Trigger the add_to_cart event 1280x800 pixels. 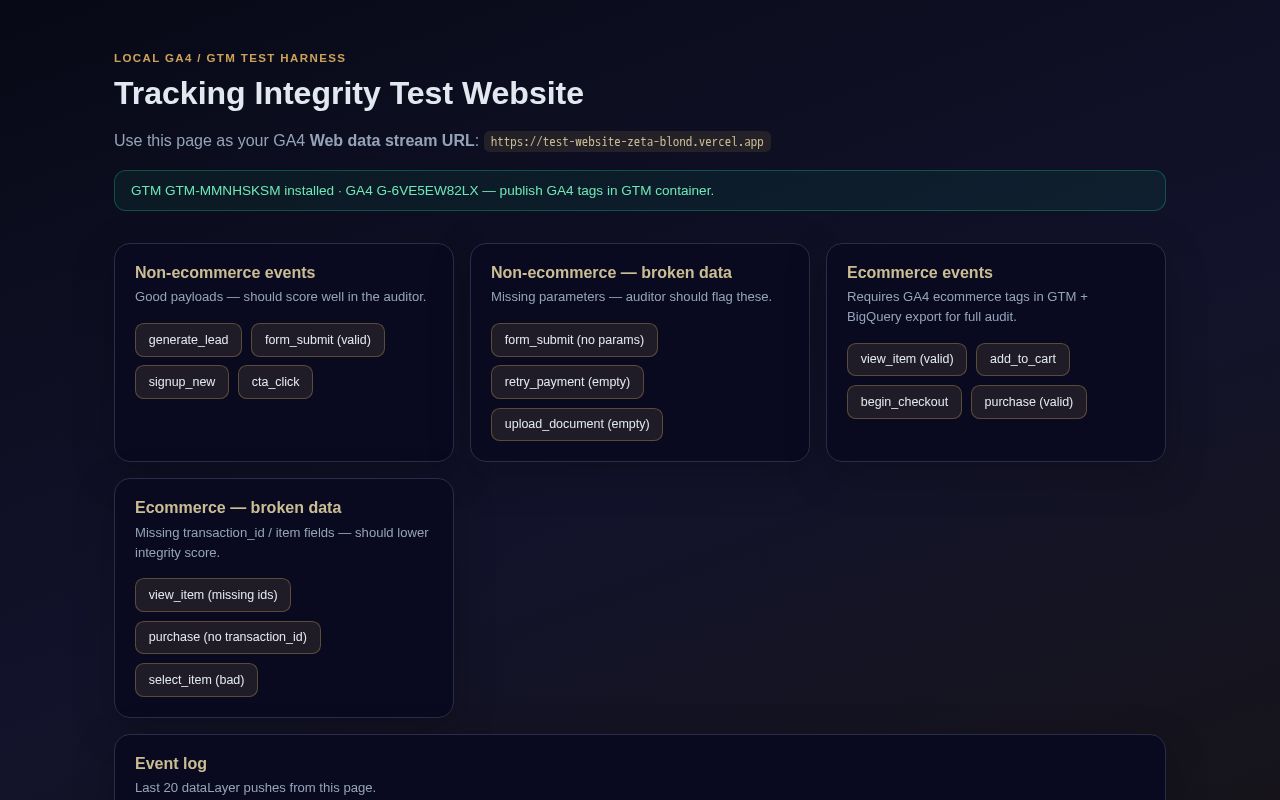pyautogui.click(x=1023, y=359)
